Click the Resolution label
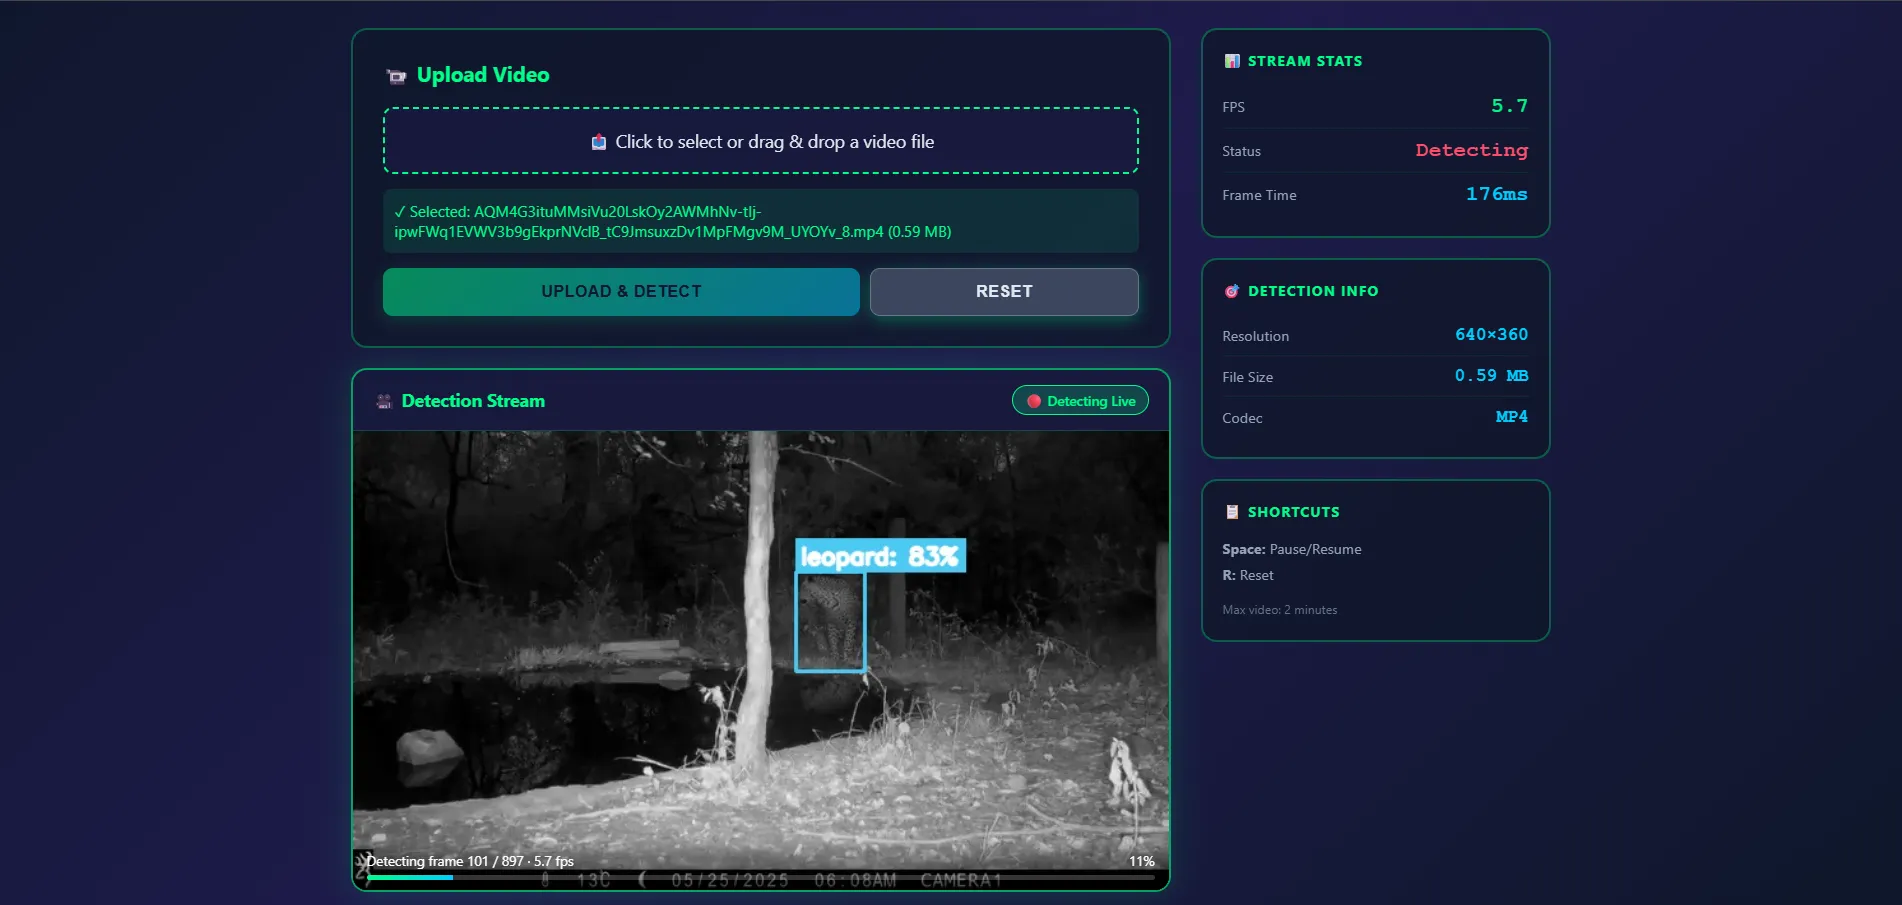The image size is (1902, 905). (x=1255, y=337)
